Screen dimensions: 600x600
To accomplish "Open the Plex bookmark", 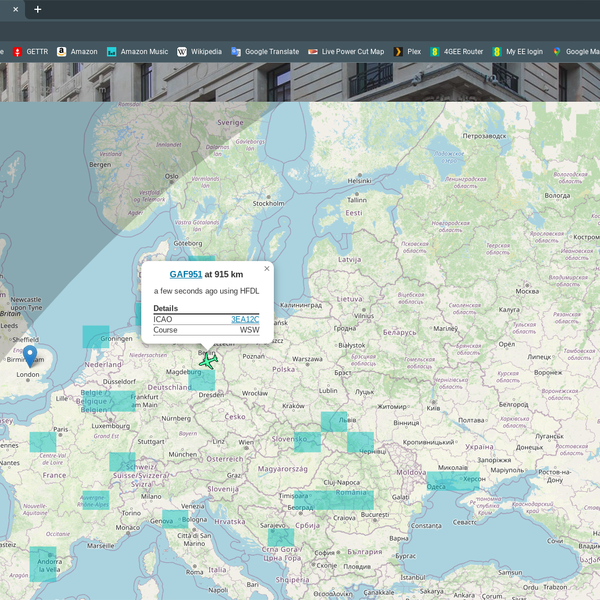I will (407, 51).
